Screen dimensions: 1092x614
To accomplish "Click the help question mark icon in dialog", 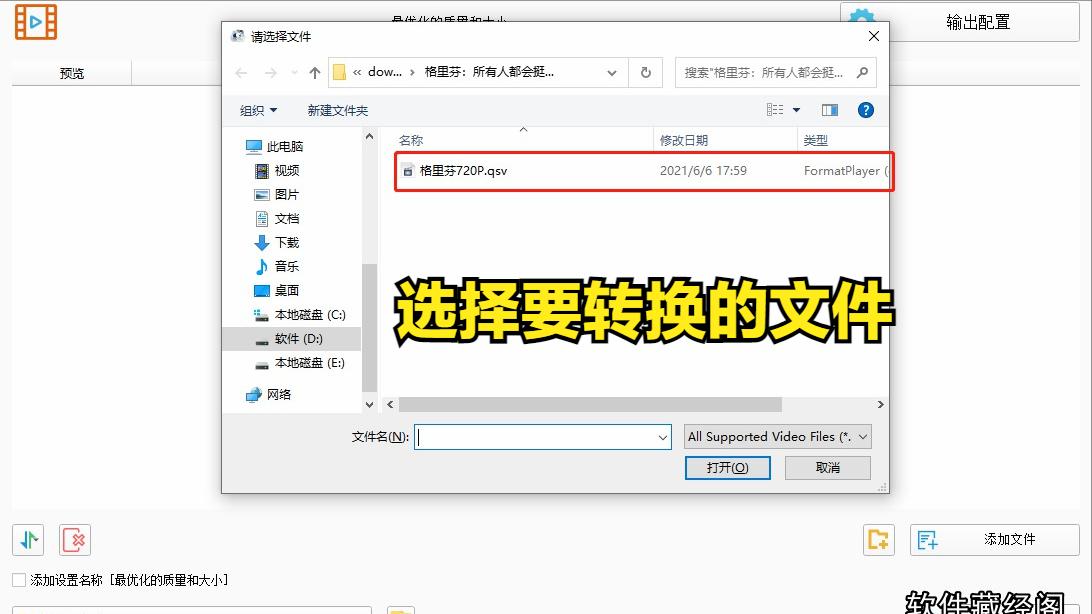I will [866, 110].
